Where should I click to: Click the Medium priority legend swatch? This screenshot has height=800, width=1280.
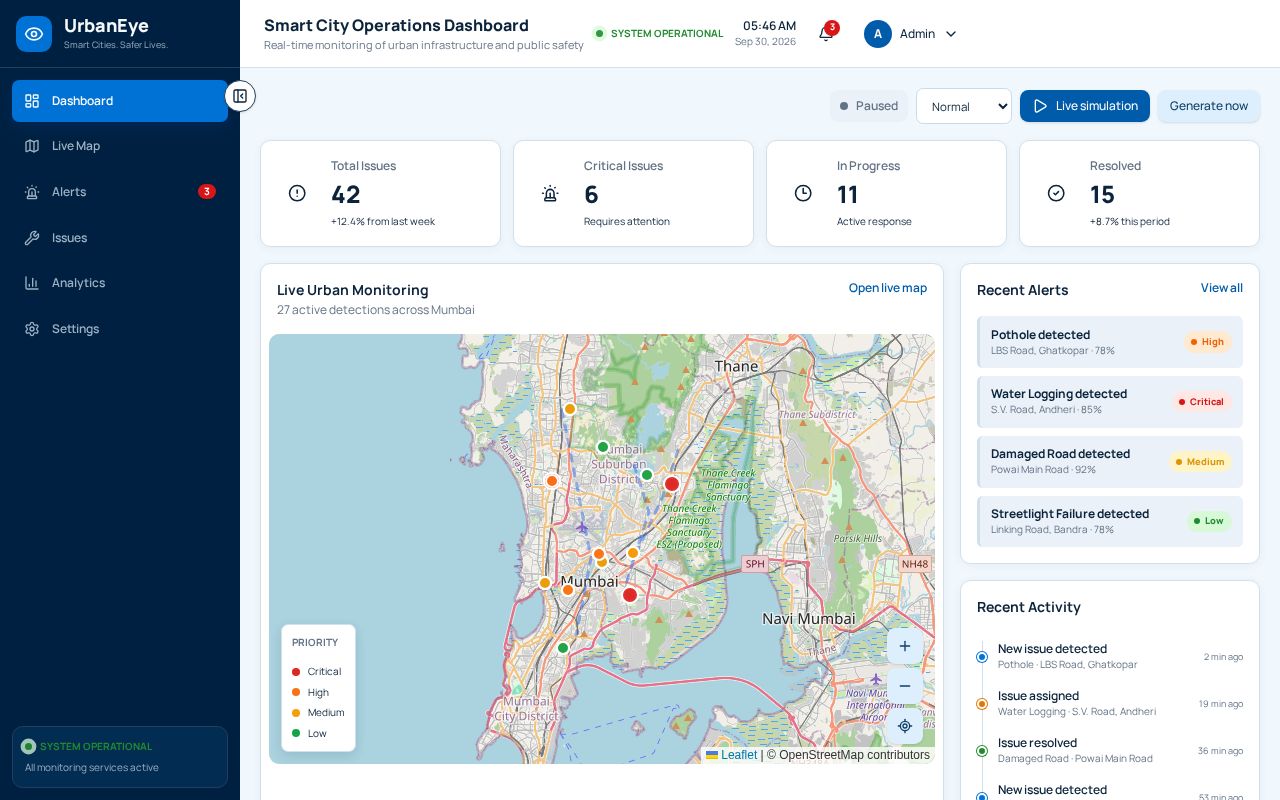click(x=296, y=713)
